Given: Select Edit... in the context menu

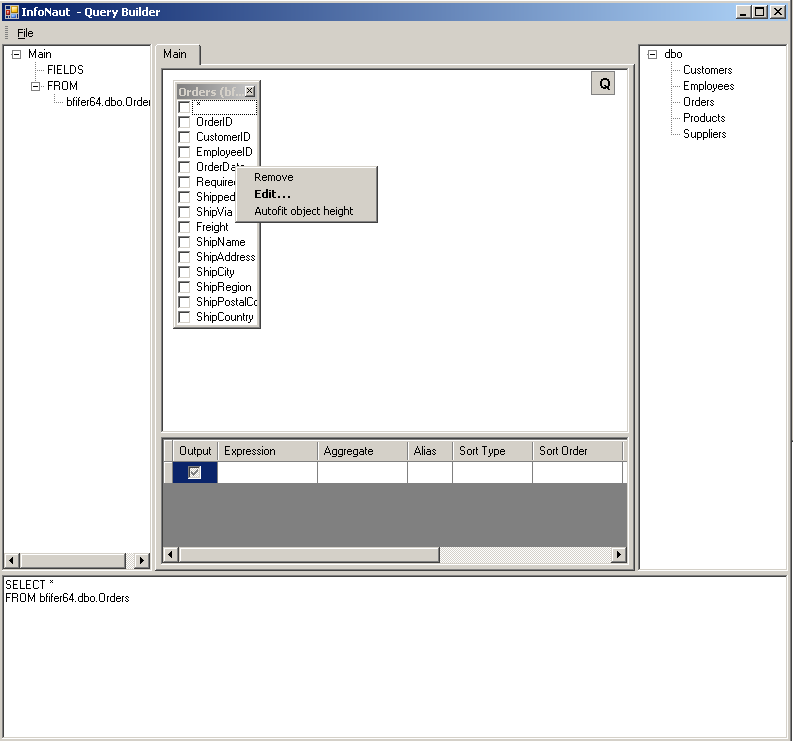Looking at the screenshot, I should 272,194.
